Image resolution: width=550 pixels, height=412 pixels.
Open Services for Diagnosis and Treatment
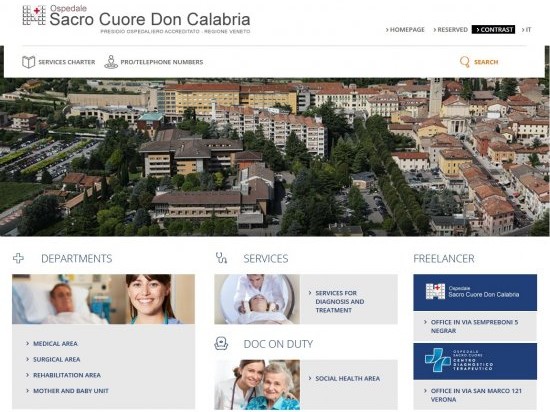click(x=339, y=302)
